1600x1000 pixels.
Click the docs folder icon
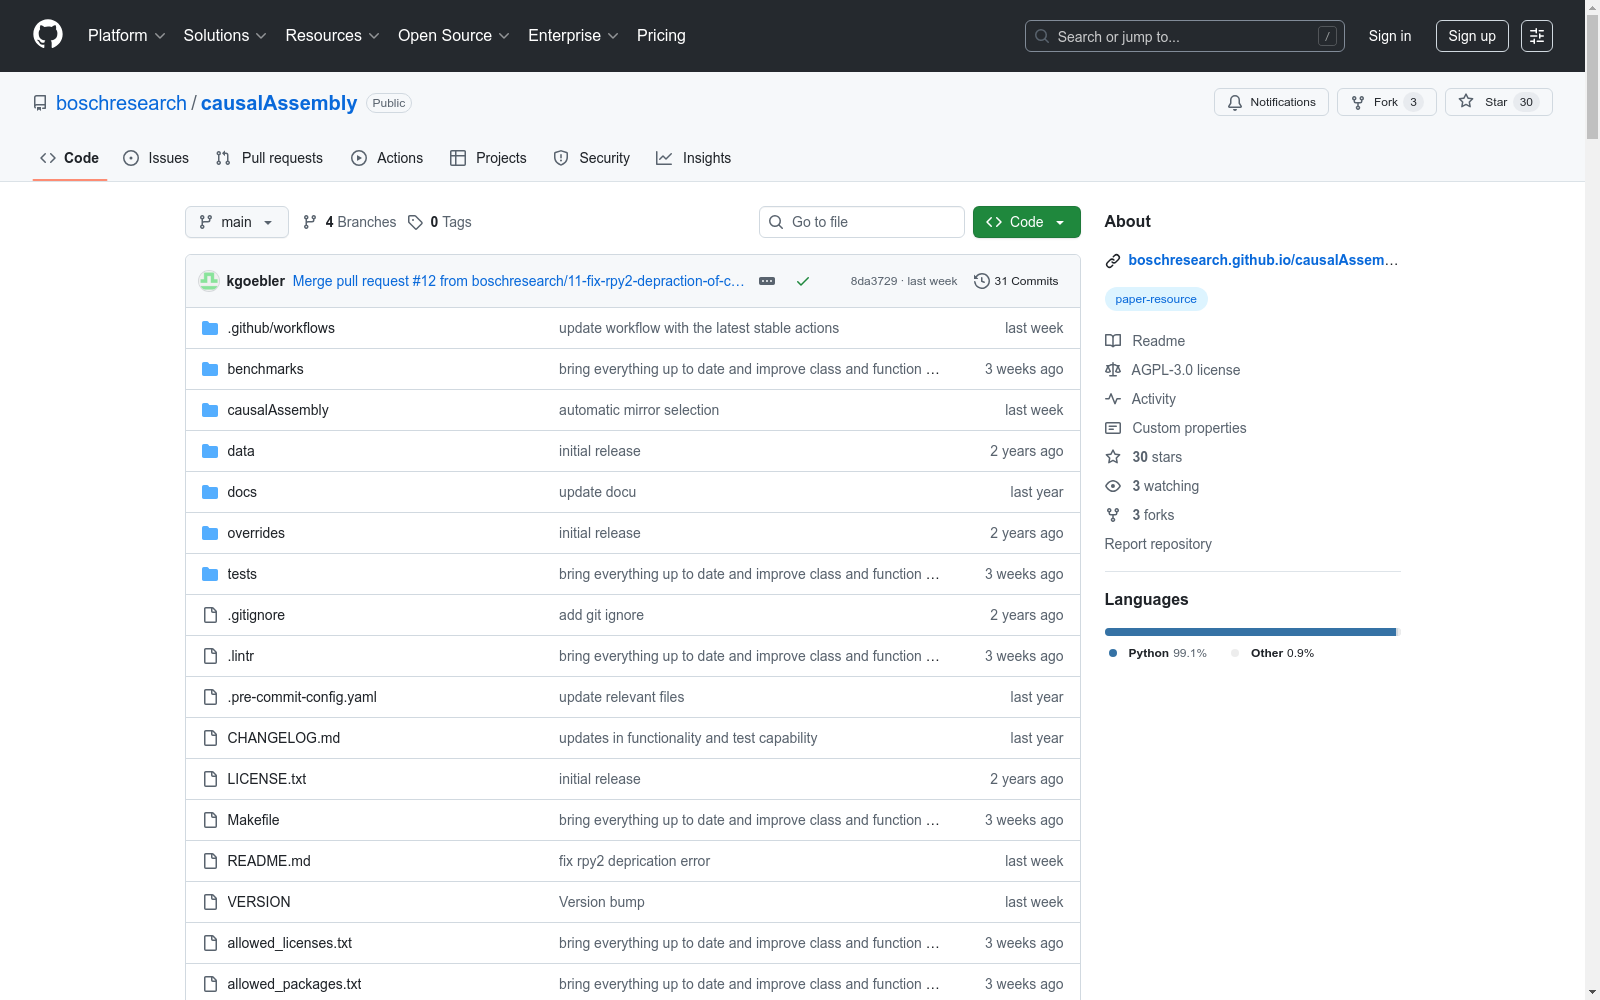click(210, 492)
